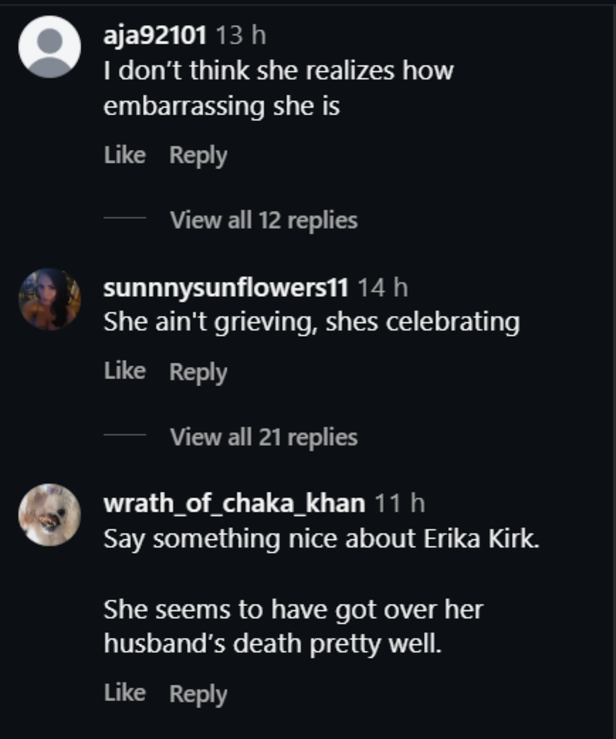Viewport: 616px width, 739px height.
Task: Reply to wrath_of_chaka_khan's comment
Action: pyautogui.click(x=198, y=693)
